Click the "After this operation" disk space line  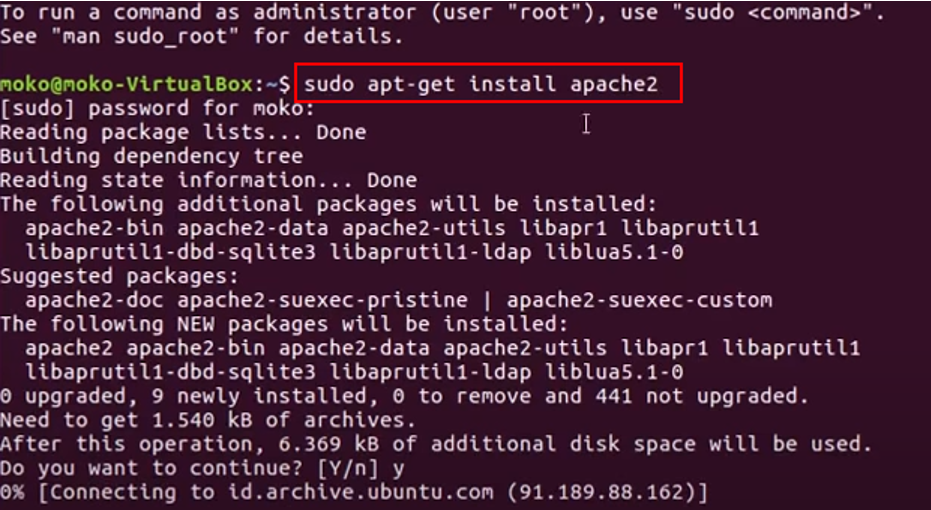(436, 444)
